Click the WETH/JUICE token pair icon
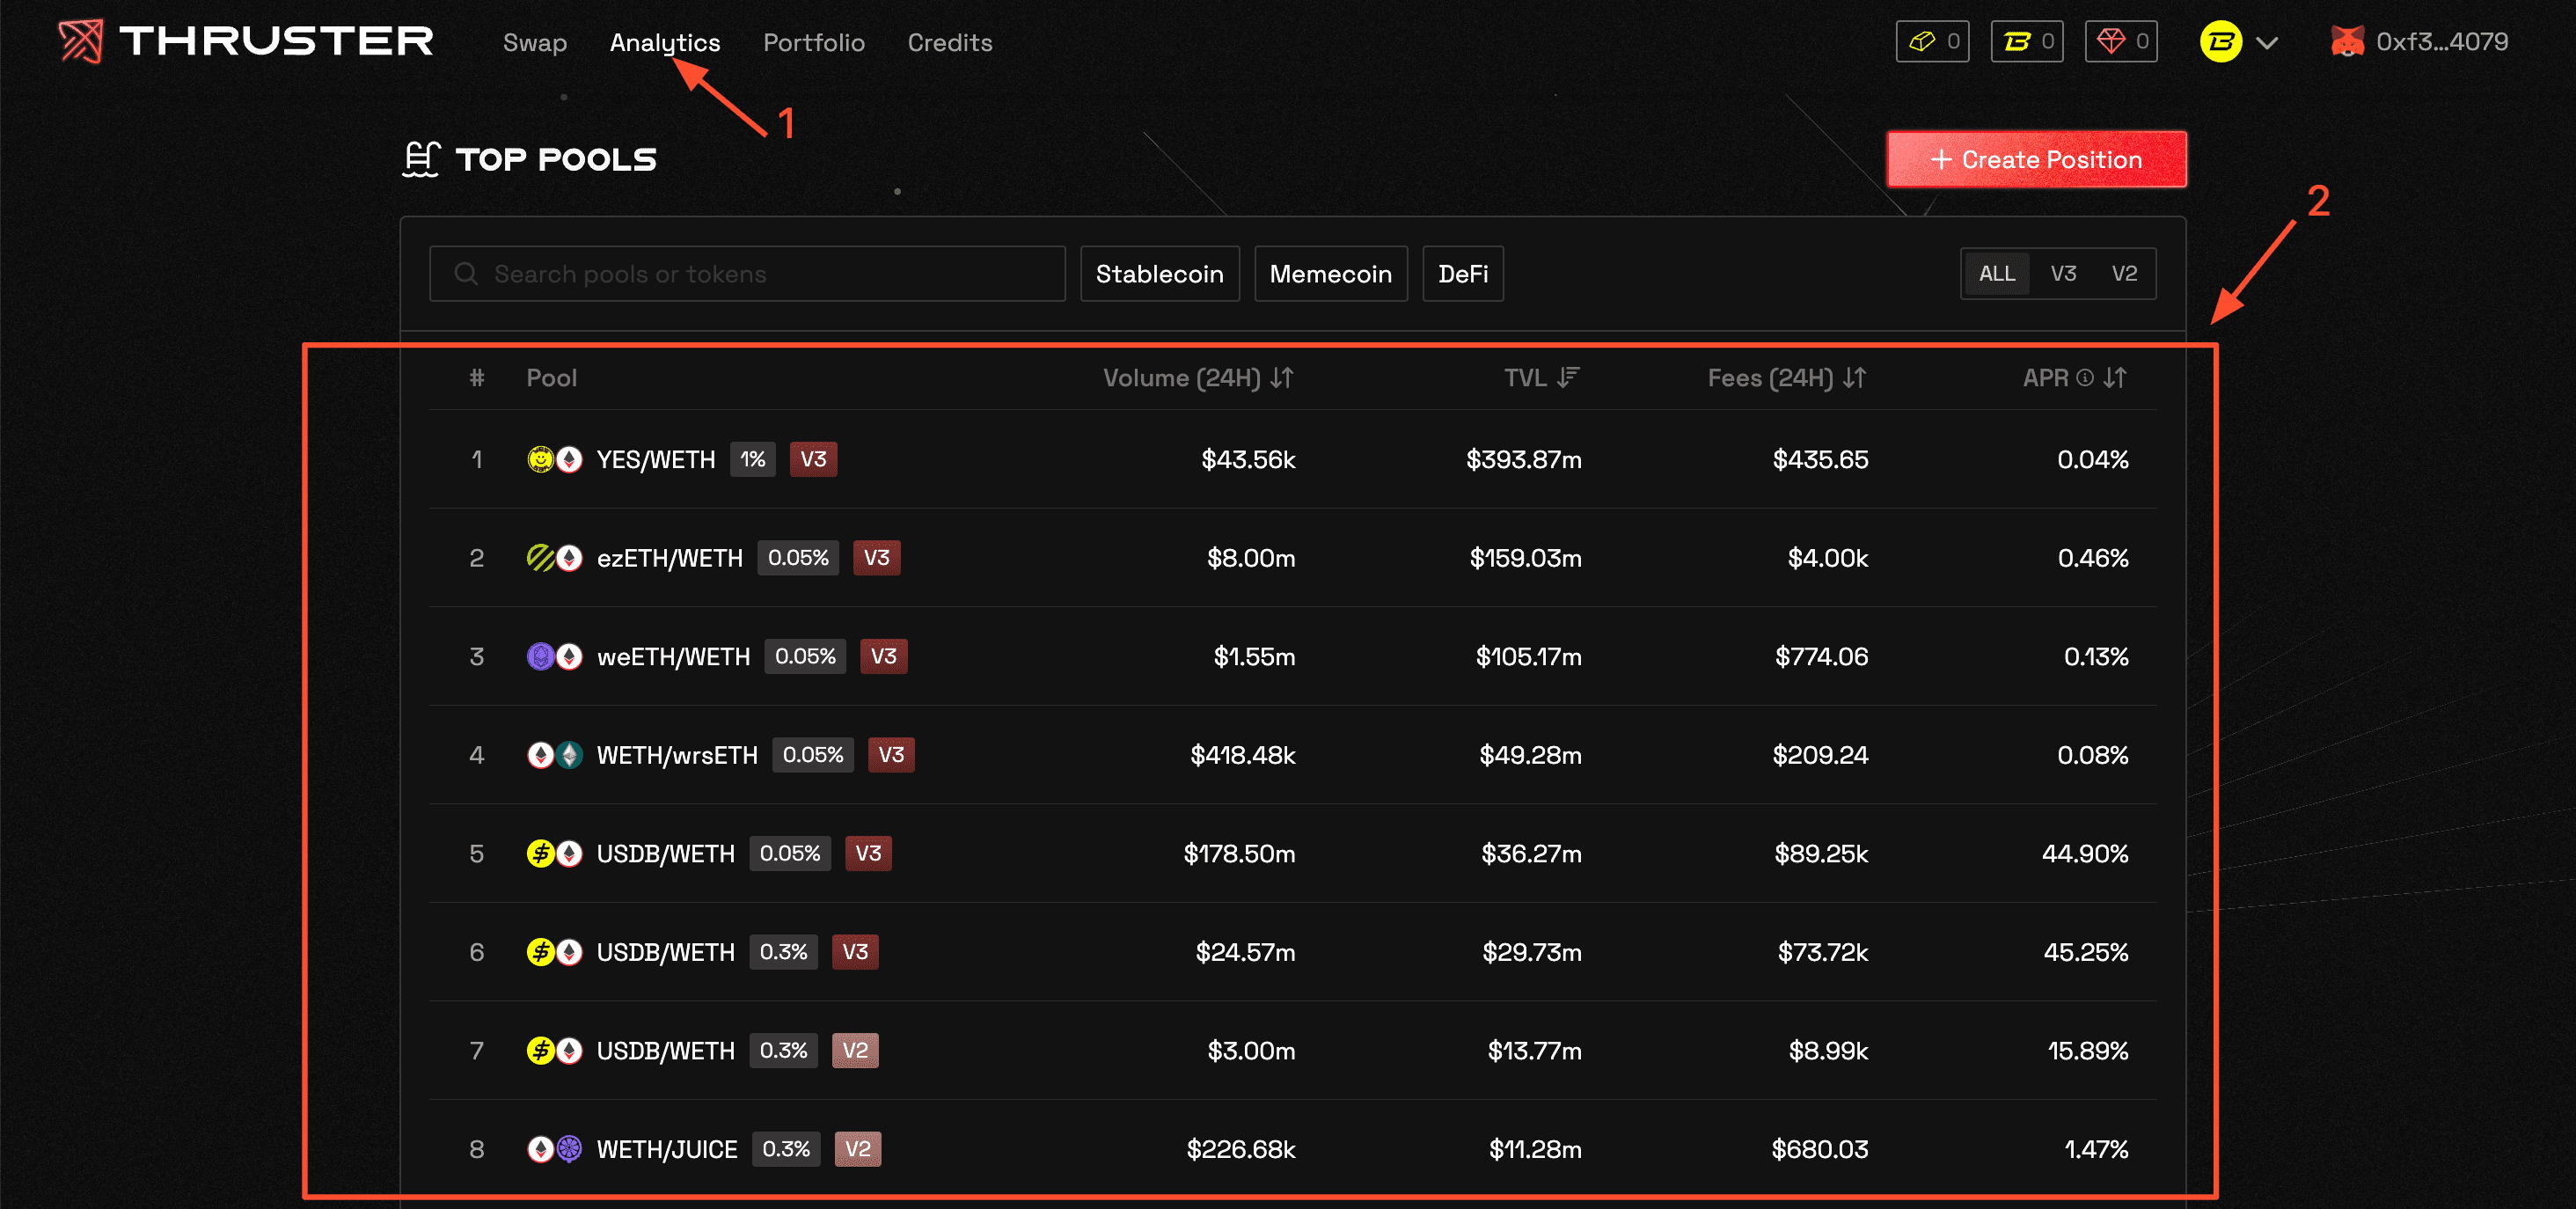 pos(555,1150)
